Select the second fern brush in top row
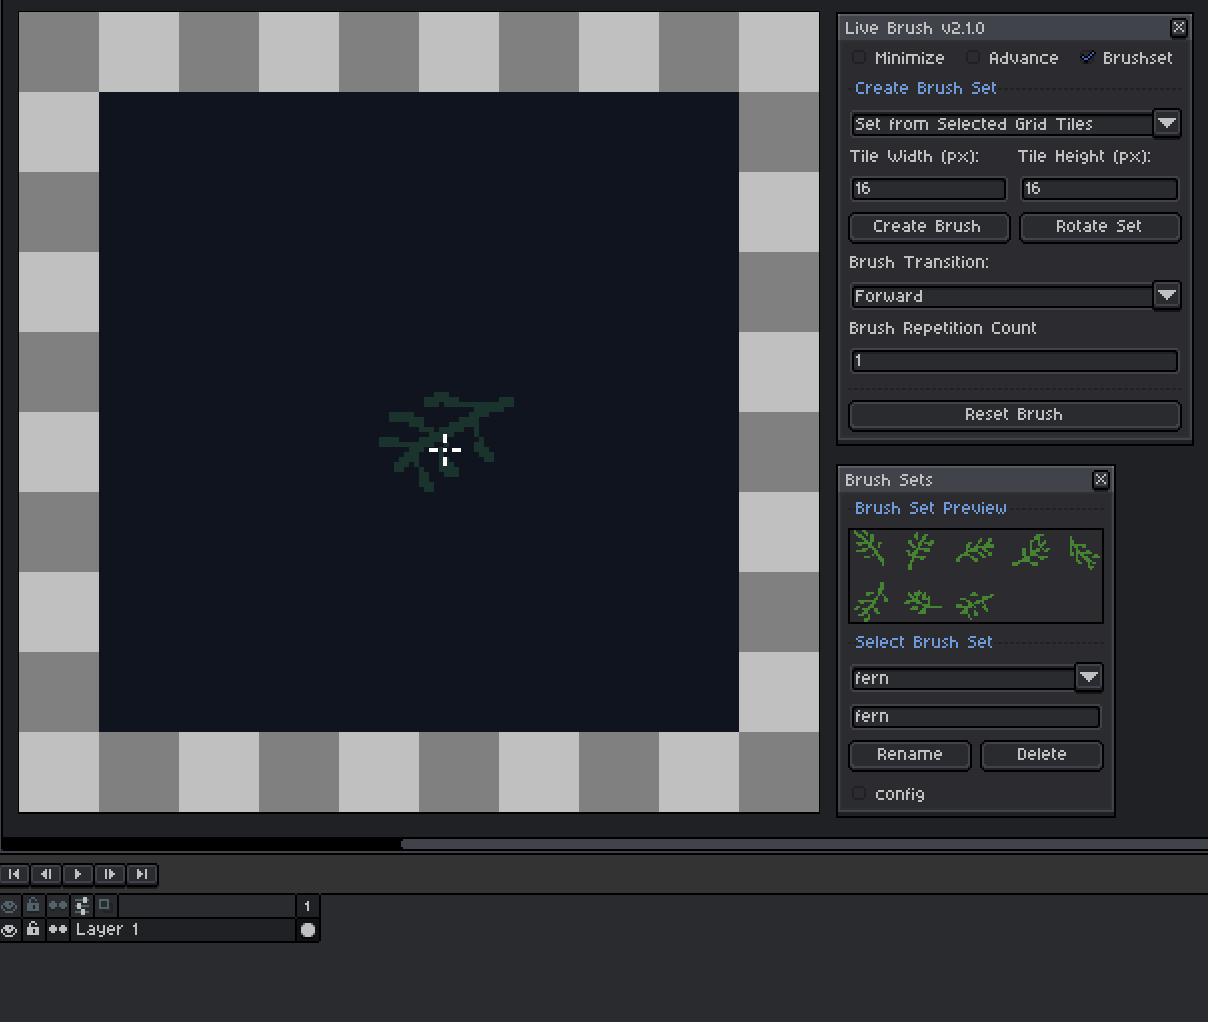The width and height of the screenshot is (1208, 1022). [920, 550]
